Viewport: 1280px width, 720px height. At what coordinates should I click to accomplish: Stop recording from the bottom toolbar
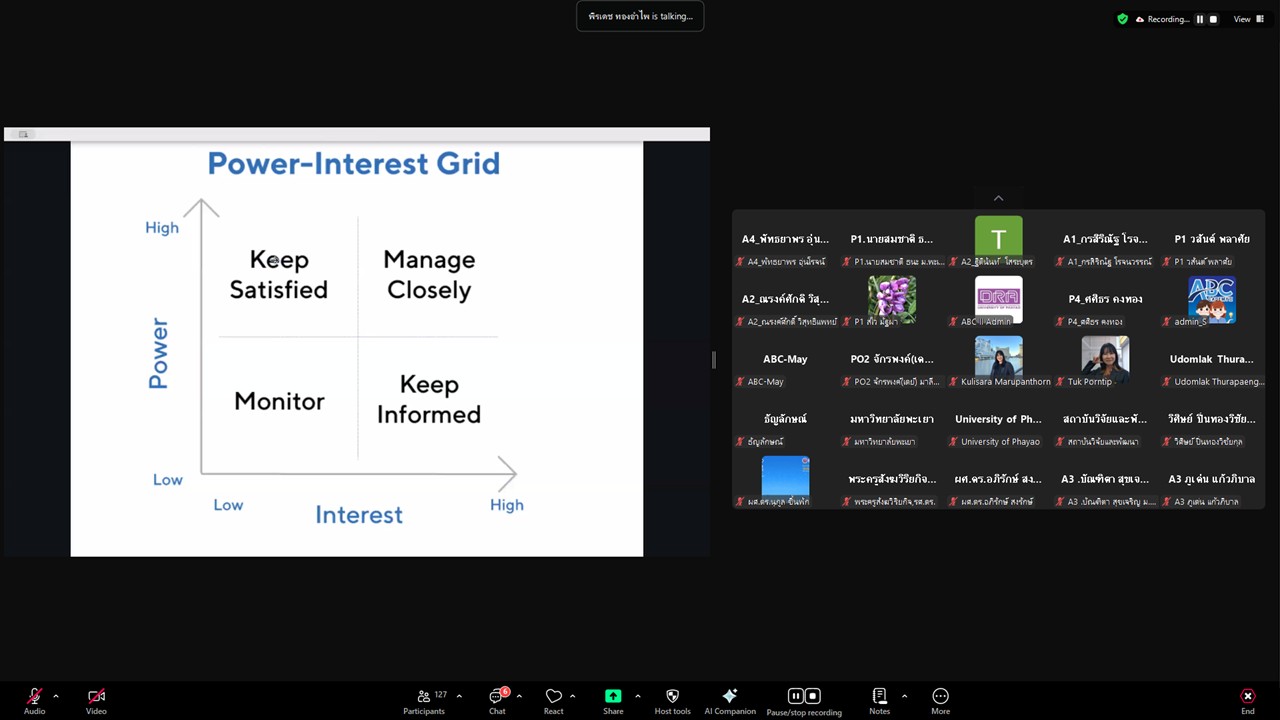point(813,696)
